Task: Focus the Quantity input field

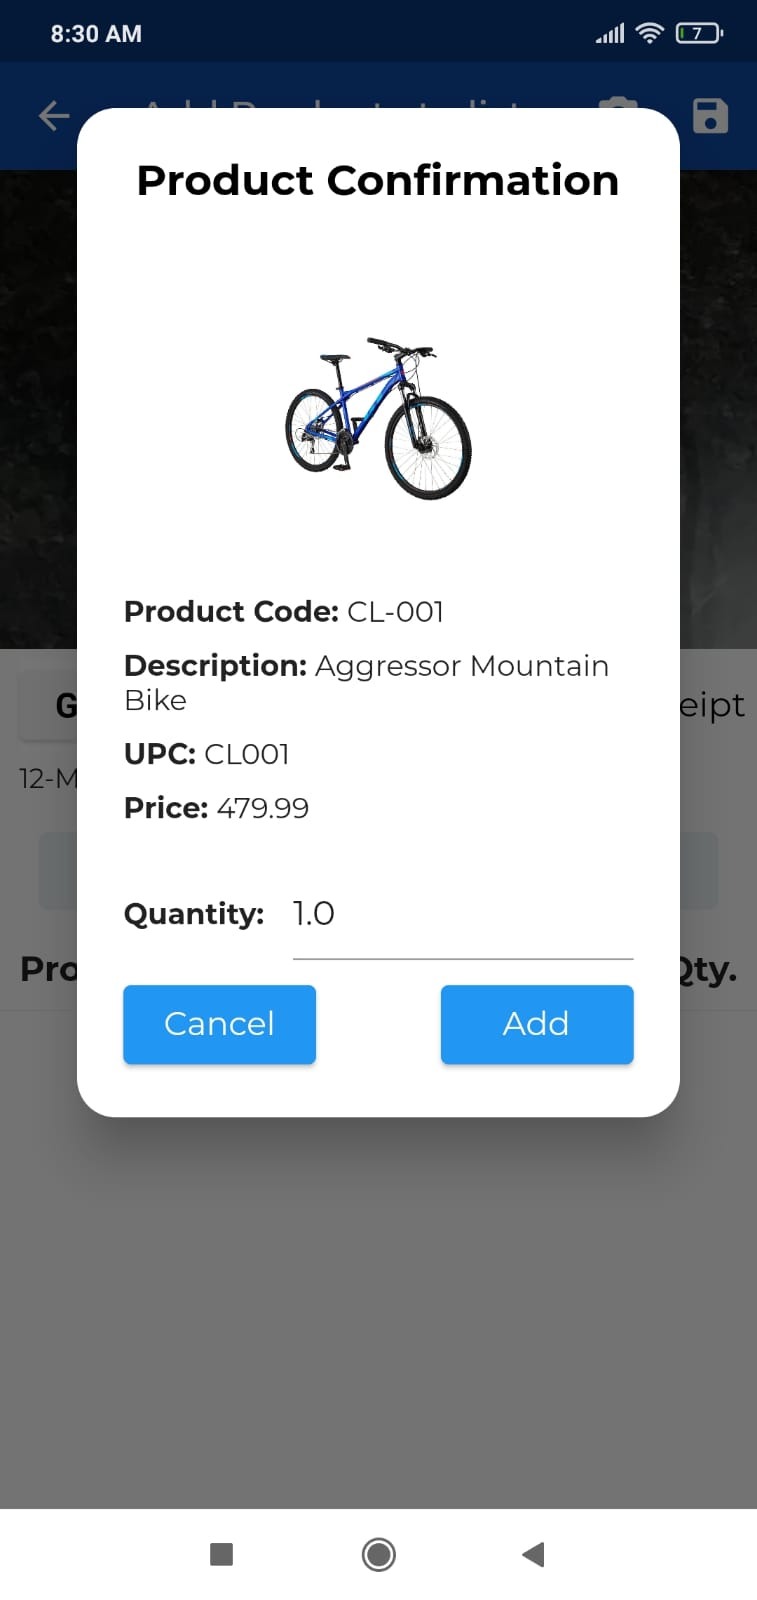Action: click(462, 914)
